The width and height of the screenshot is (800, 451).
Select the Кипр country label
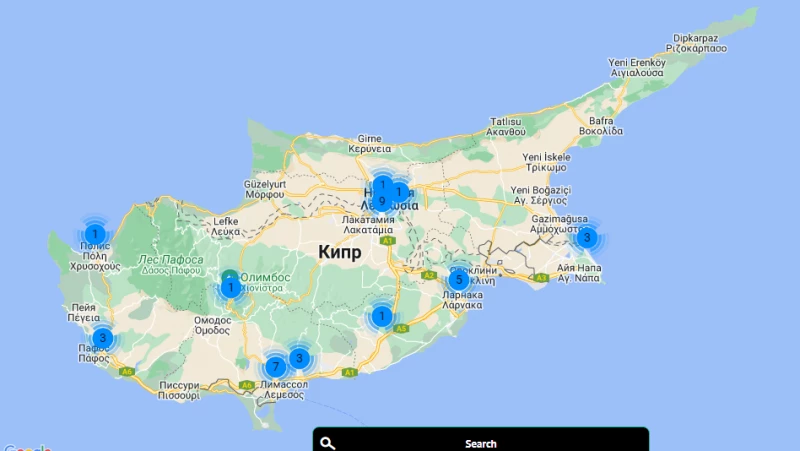click(340, 252)
